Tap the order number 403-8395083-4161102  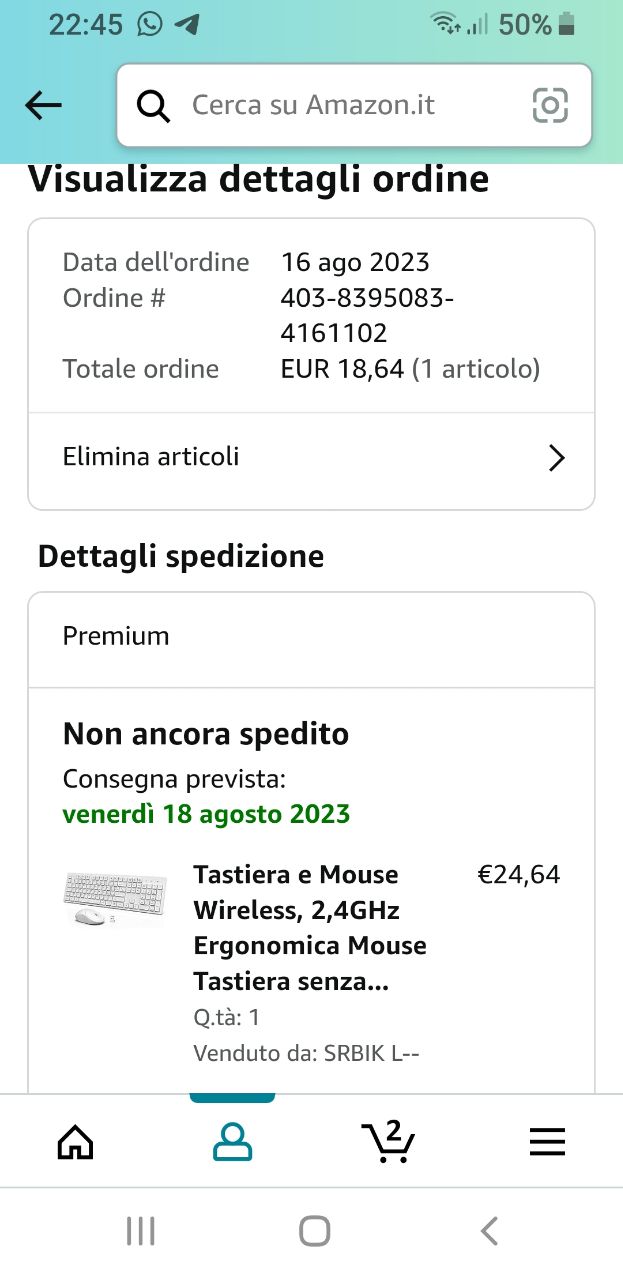coord(367,315)
